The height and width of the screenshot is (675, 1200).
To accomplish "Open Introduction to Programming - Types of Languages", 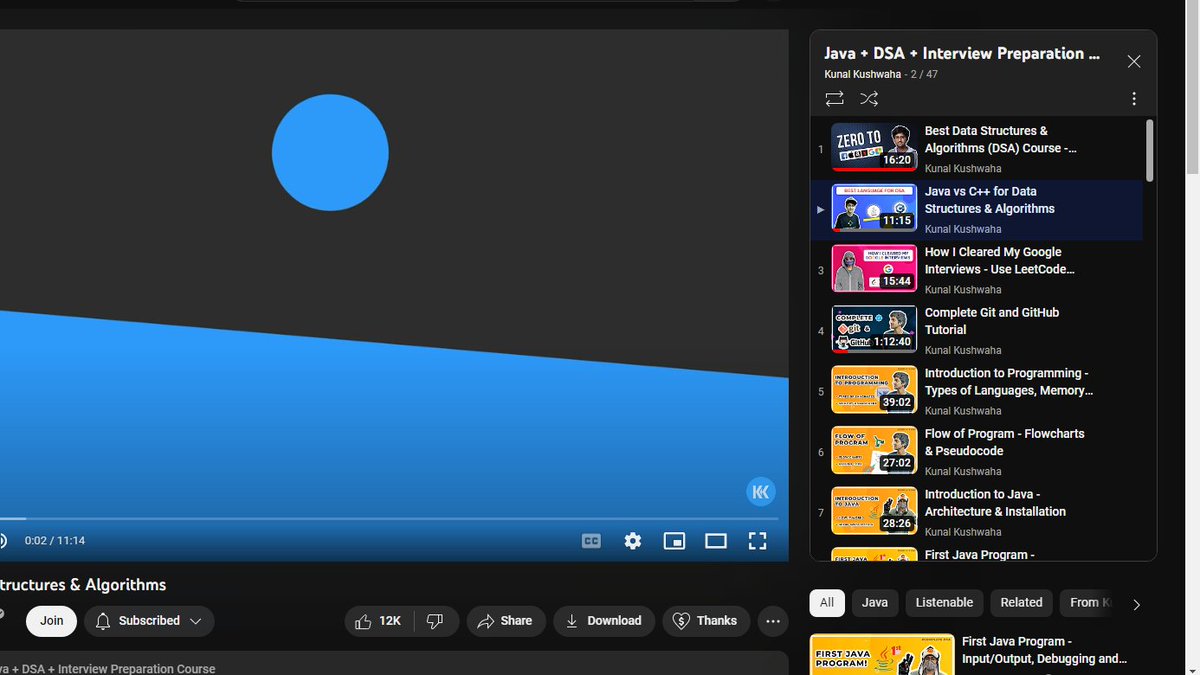I will [x=1008, y=382].
